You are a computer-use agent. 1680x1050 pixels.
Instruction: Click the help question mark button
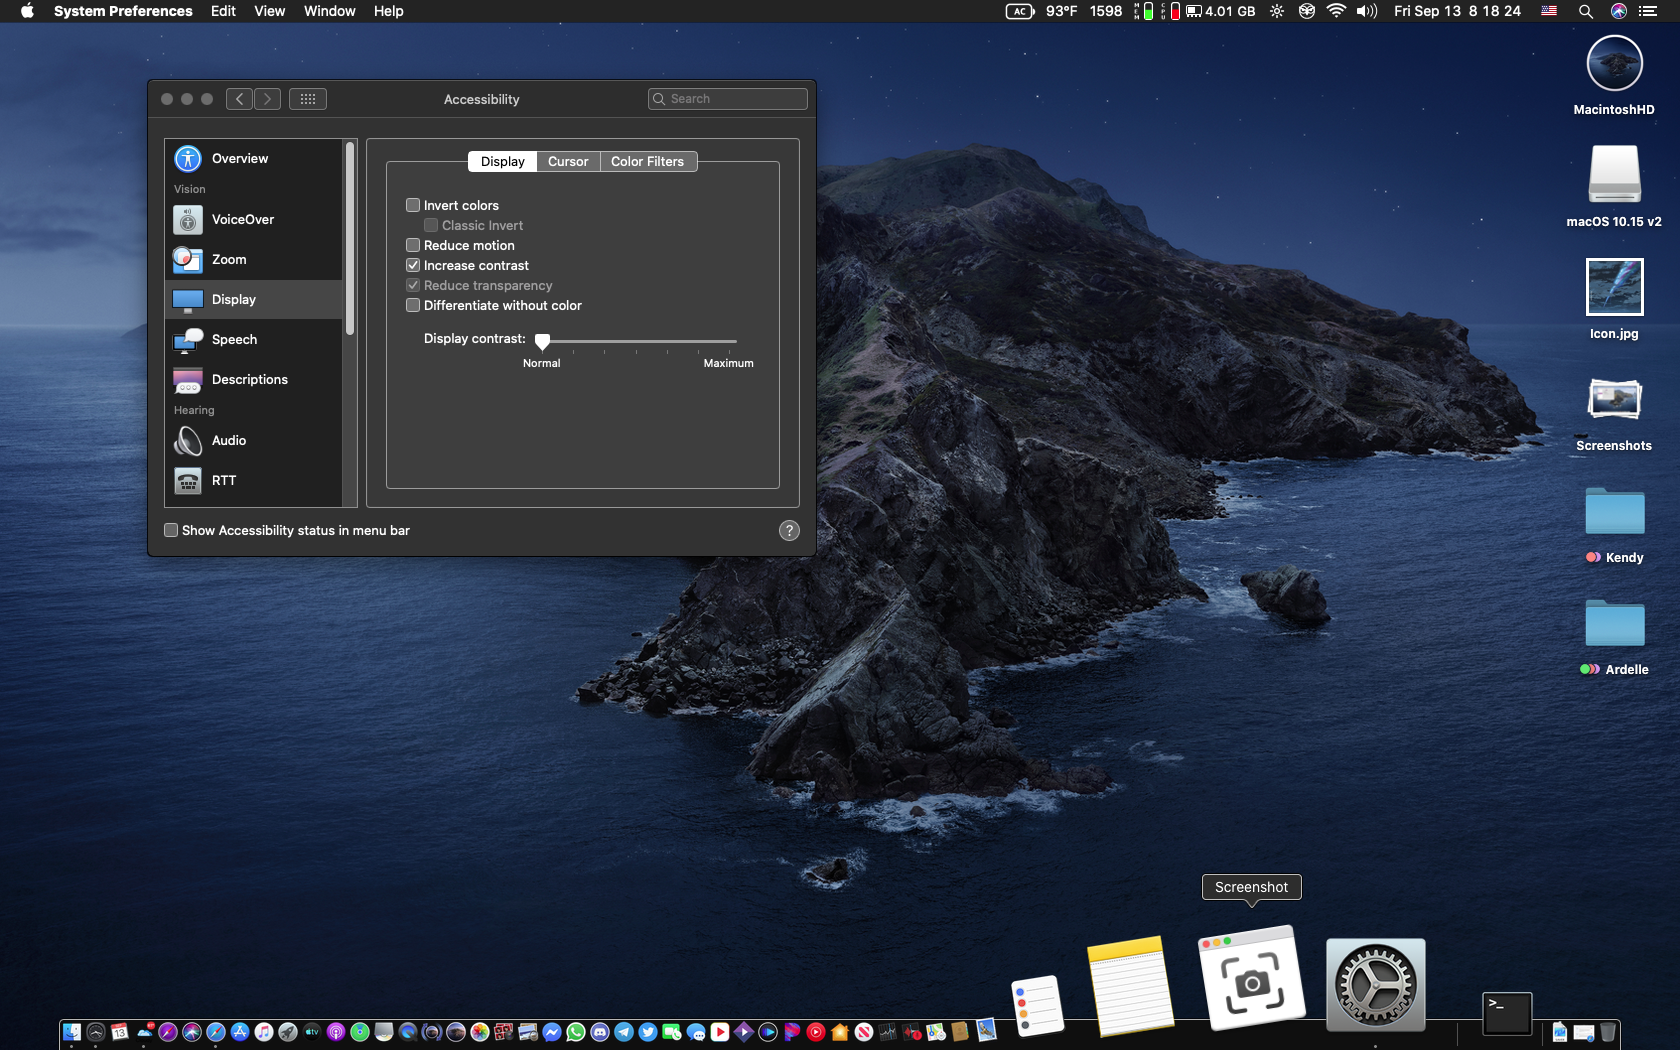point(789,531)
